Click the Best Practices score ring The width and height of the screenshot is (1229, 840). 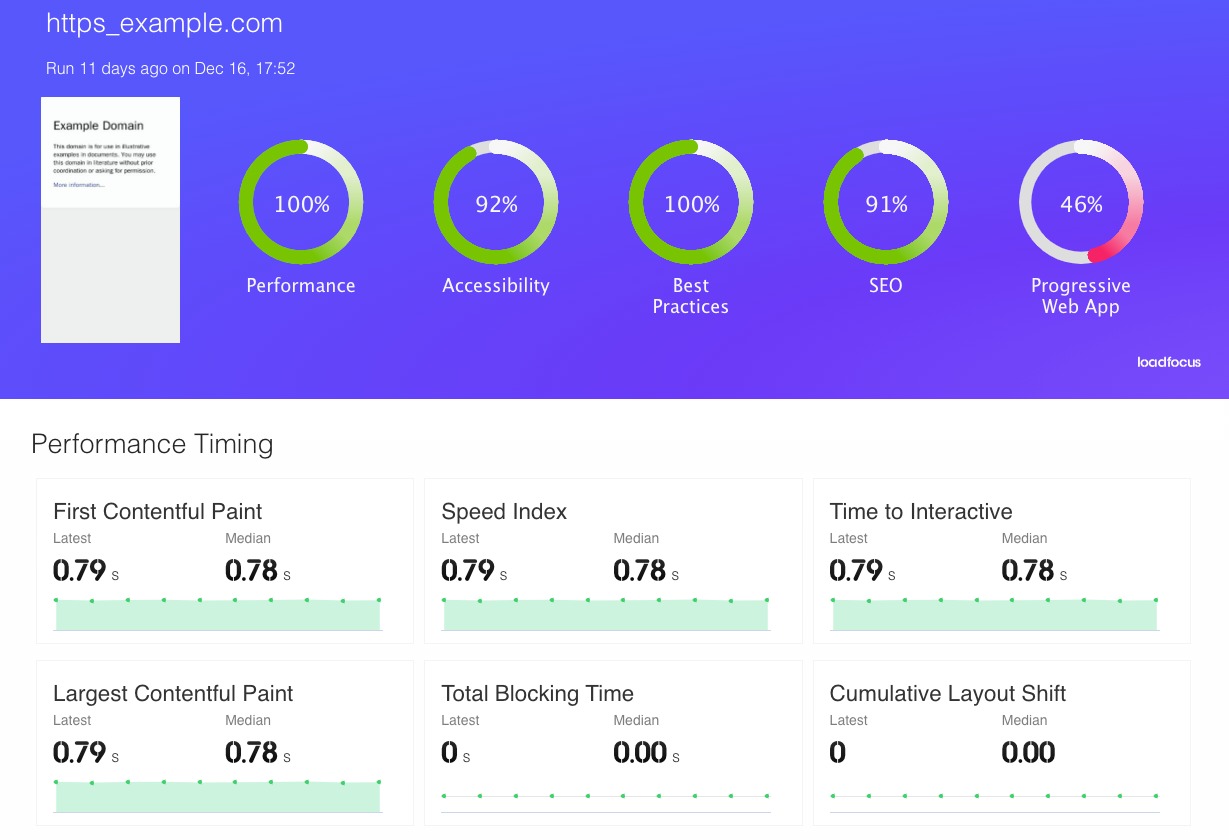(x=691, y=203)
